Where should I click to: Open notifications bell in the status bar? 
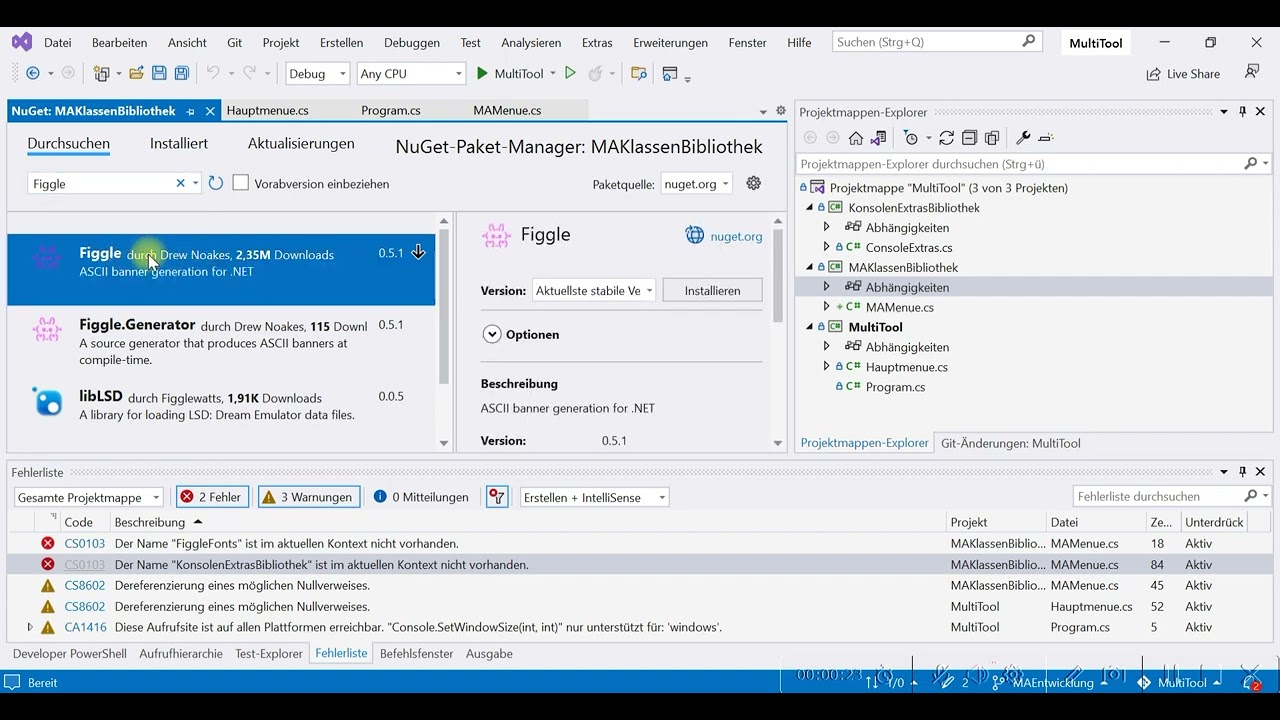(1251, 682)
